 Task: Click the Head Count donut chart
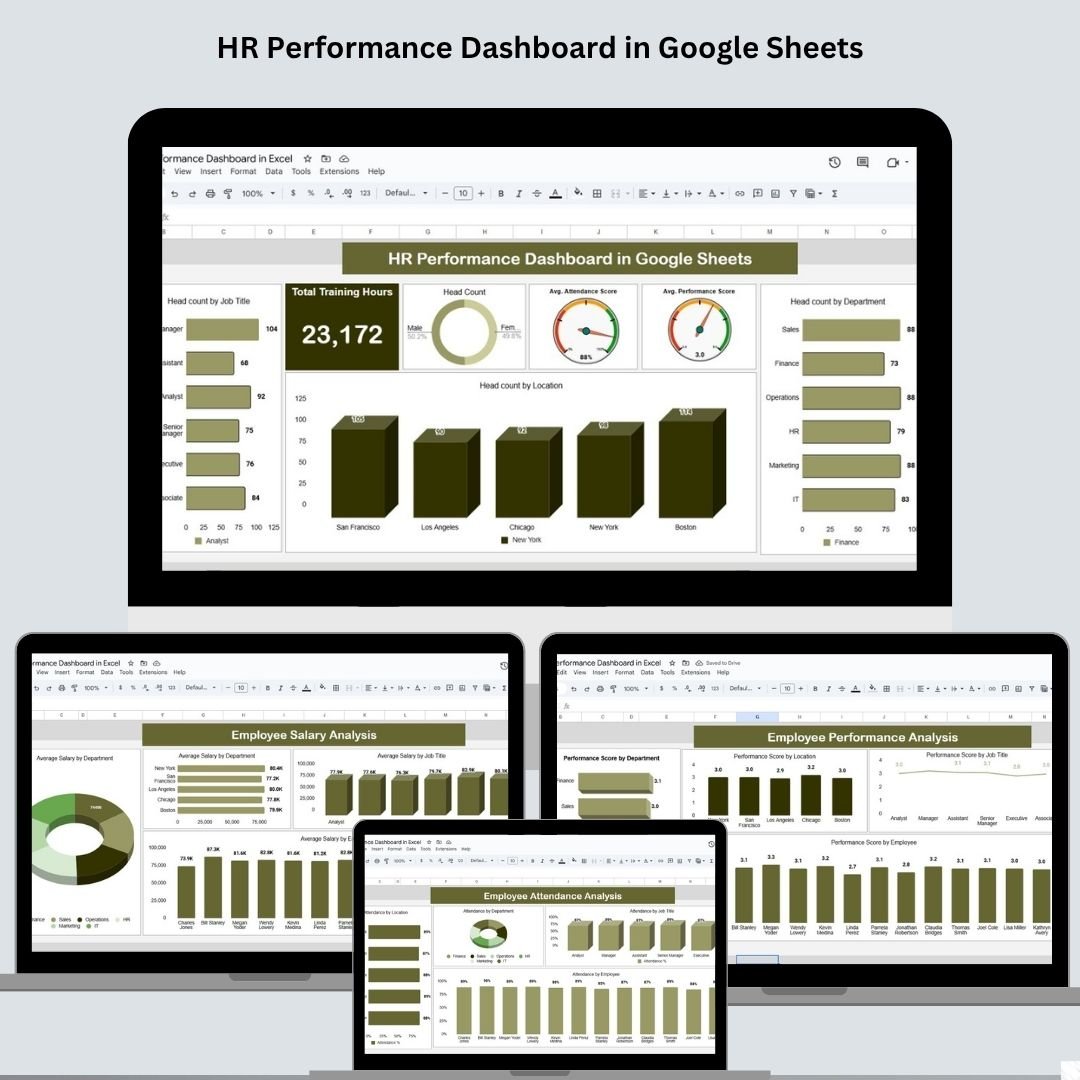tap(464, 332)
